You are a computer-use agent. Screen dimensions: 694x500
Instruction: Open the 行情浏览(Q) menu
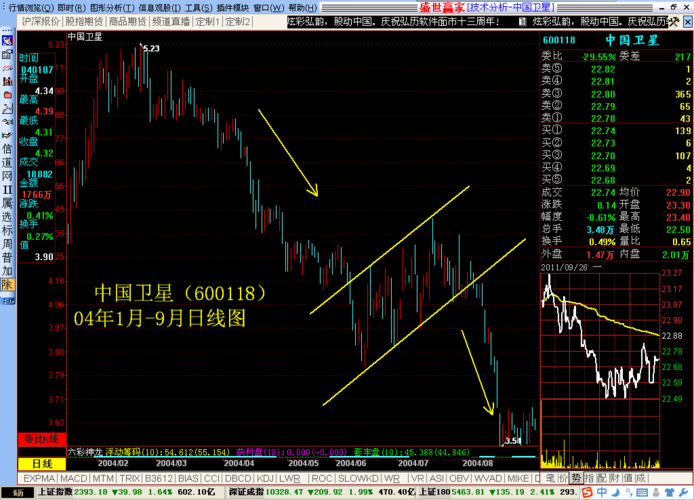pos(31,8)
